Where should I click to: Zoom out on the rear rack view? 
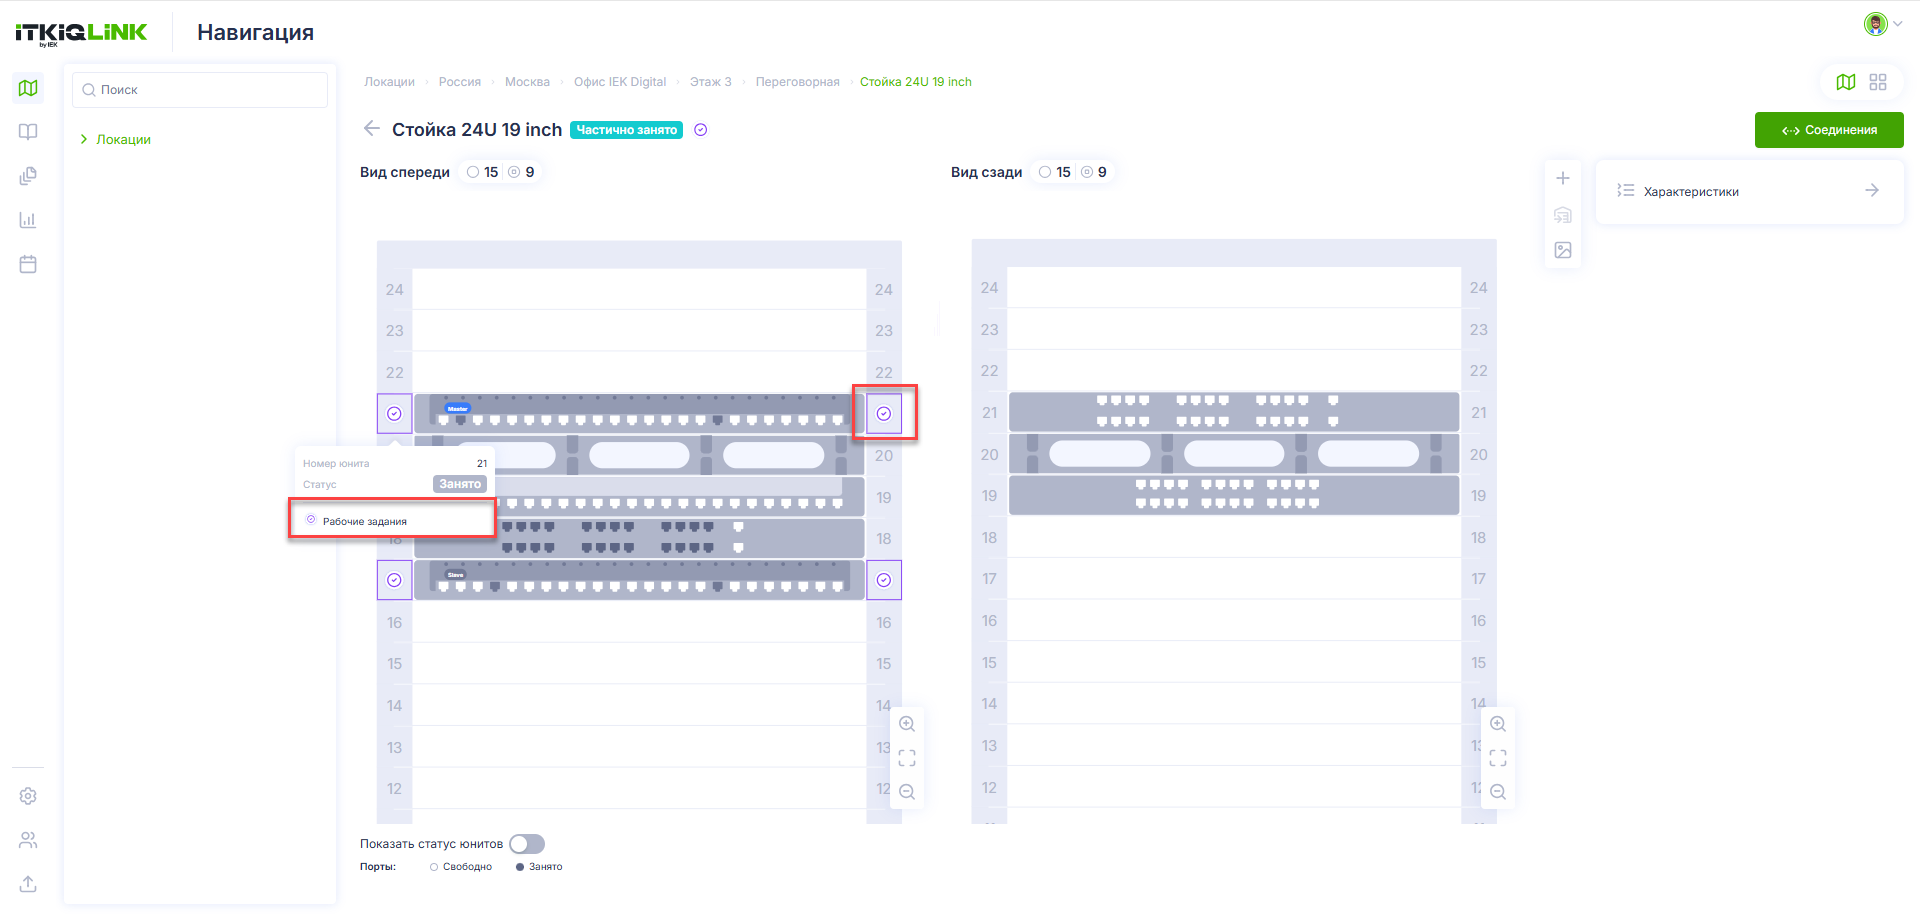1498,792
